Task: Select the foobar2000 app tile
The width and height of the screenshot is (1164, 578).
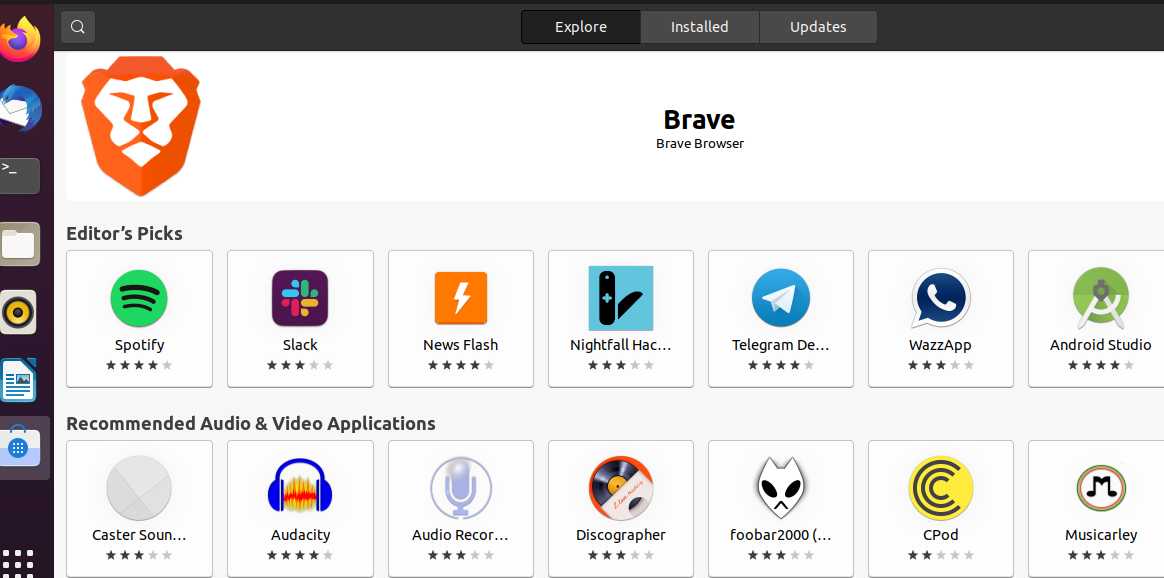Action: pos(780,508)
